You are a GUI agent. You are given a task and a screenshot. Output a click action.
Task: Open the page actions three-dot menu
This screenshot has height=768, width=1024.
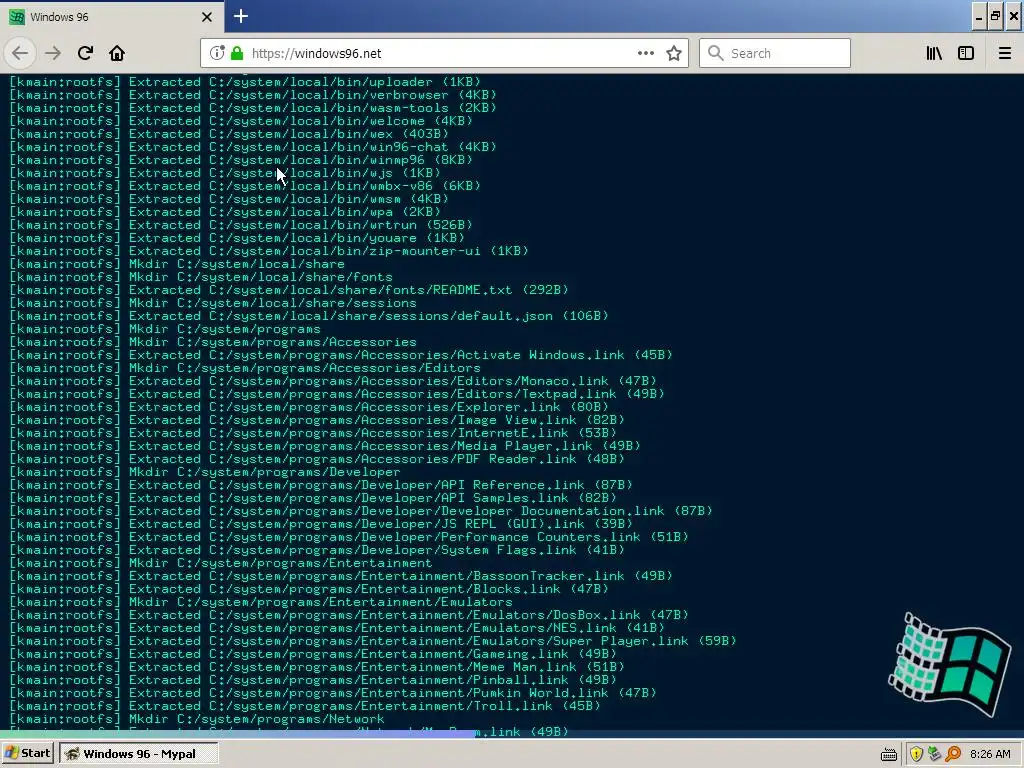click(646, 53)
